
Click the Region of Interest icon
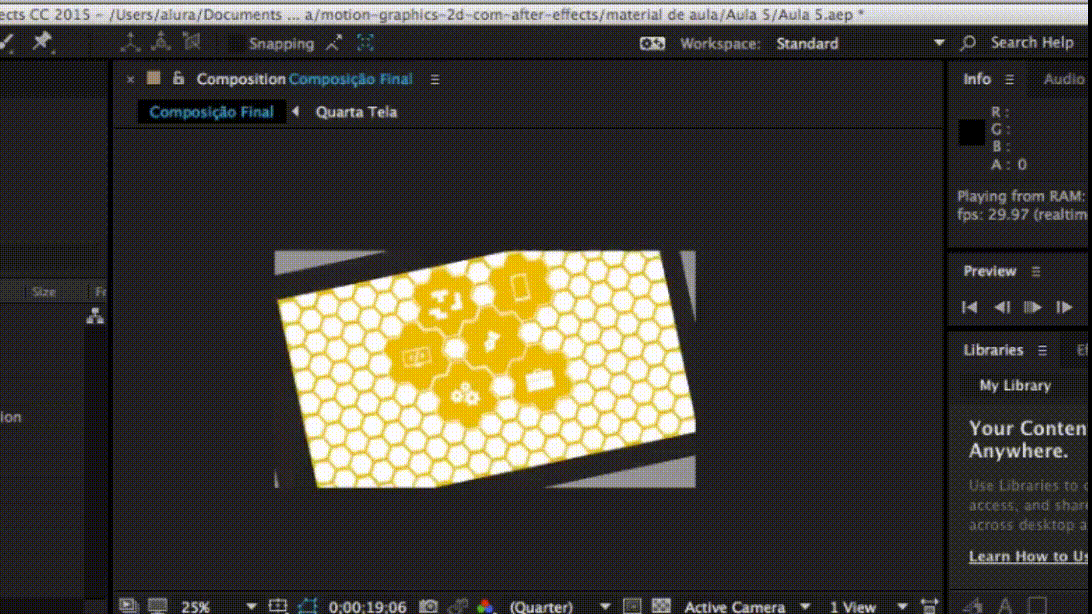tap(632, 606)
